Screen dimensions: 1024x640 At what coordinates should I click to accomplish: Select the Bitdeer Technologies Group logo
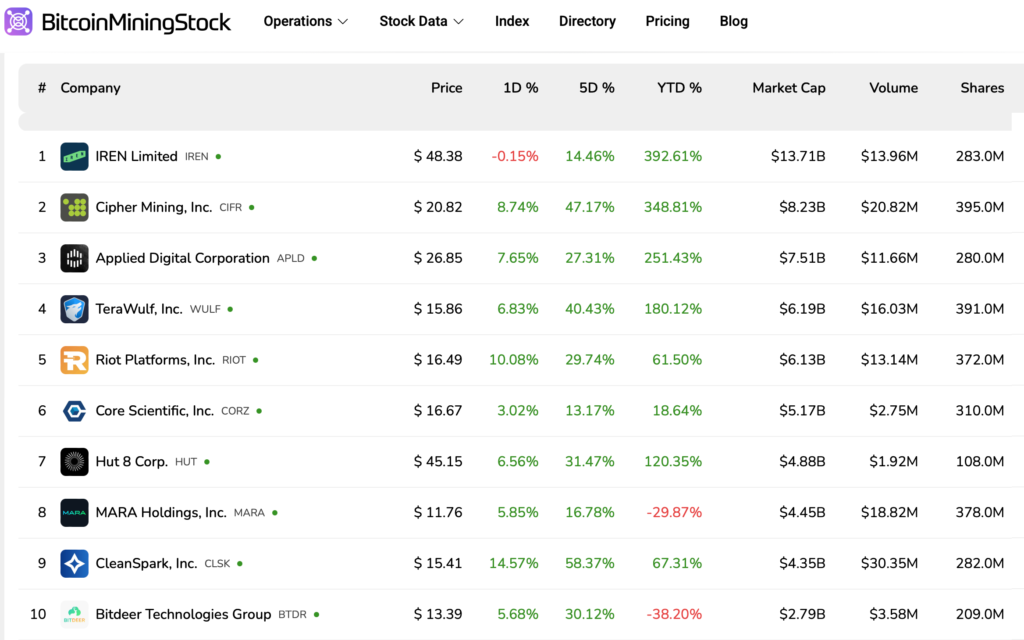click(x=74, y=614)
